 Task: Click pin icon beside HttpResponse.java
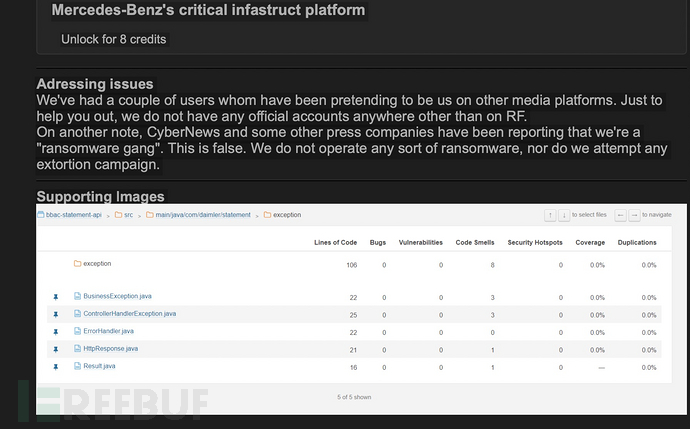[x=56, y=349]
